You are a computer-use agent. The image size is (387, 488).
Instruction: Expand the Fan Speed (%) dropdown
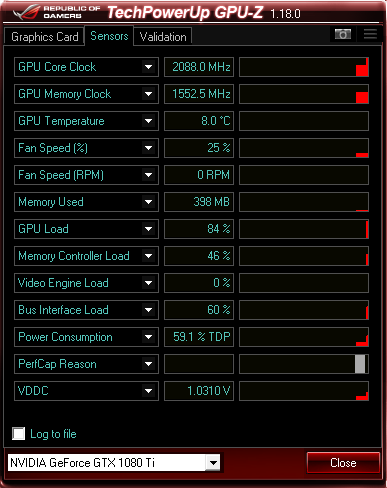[148, 148]
